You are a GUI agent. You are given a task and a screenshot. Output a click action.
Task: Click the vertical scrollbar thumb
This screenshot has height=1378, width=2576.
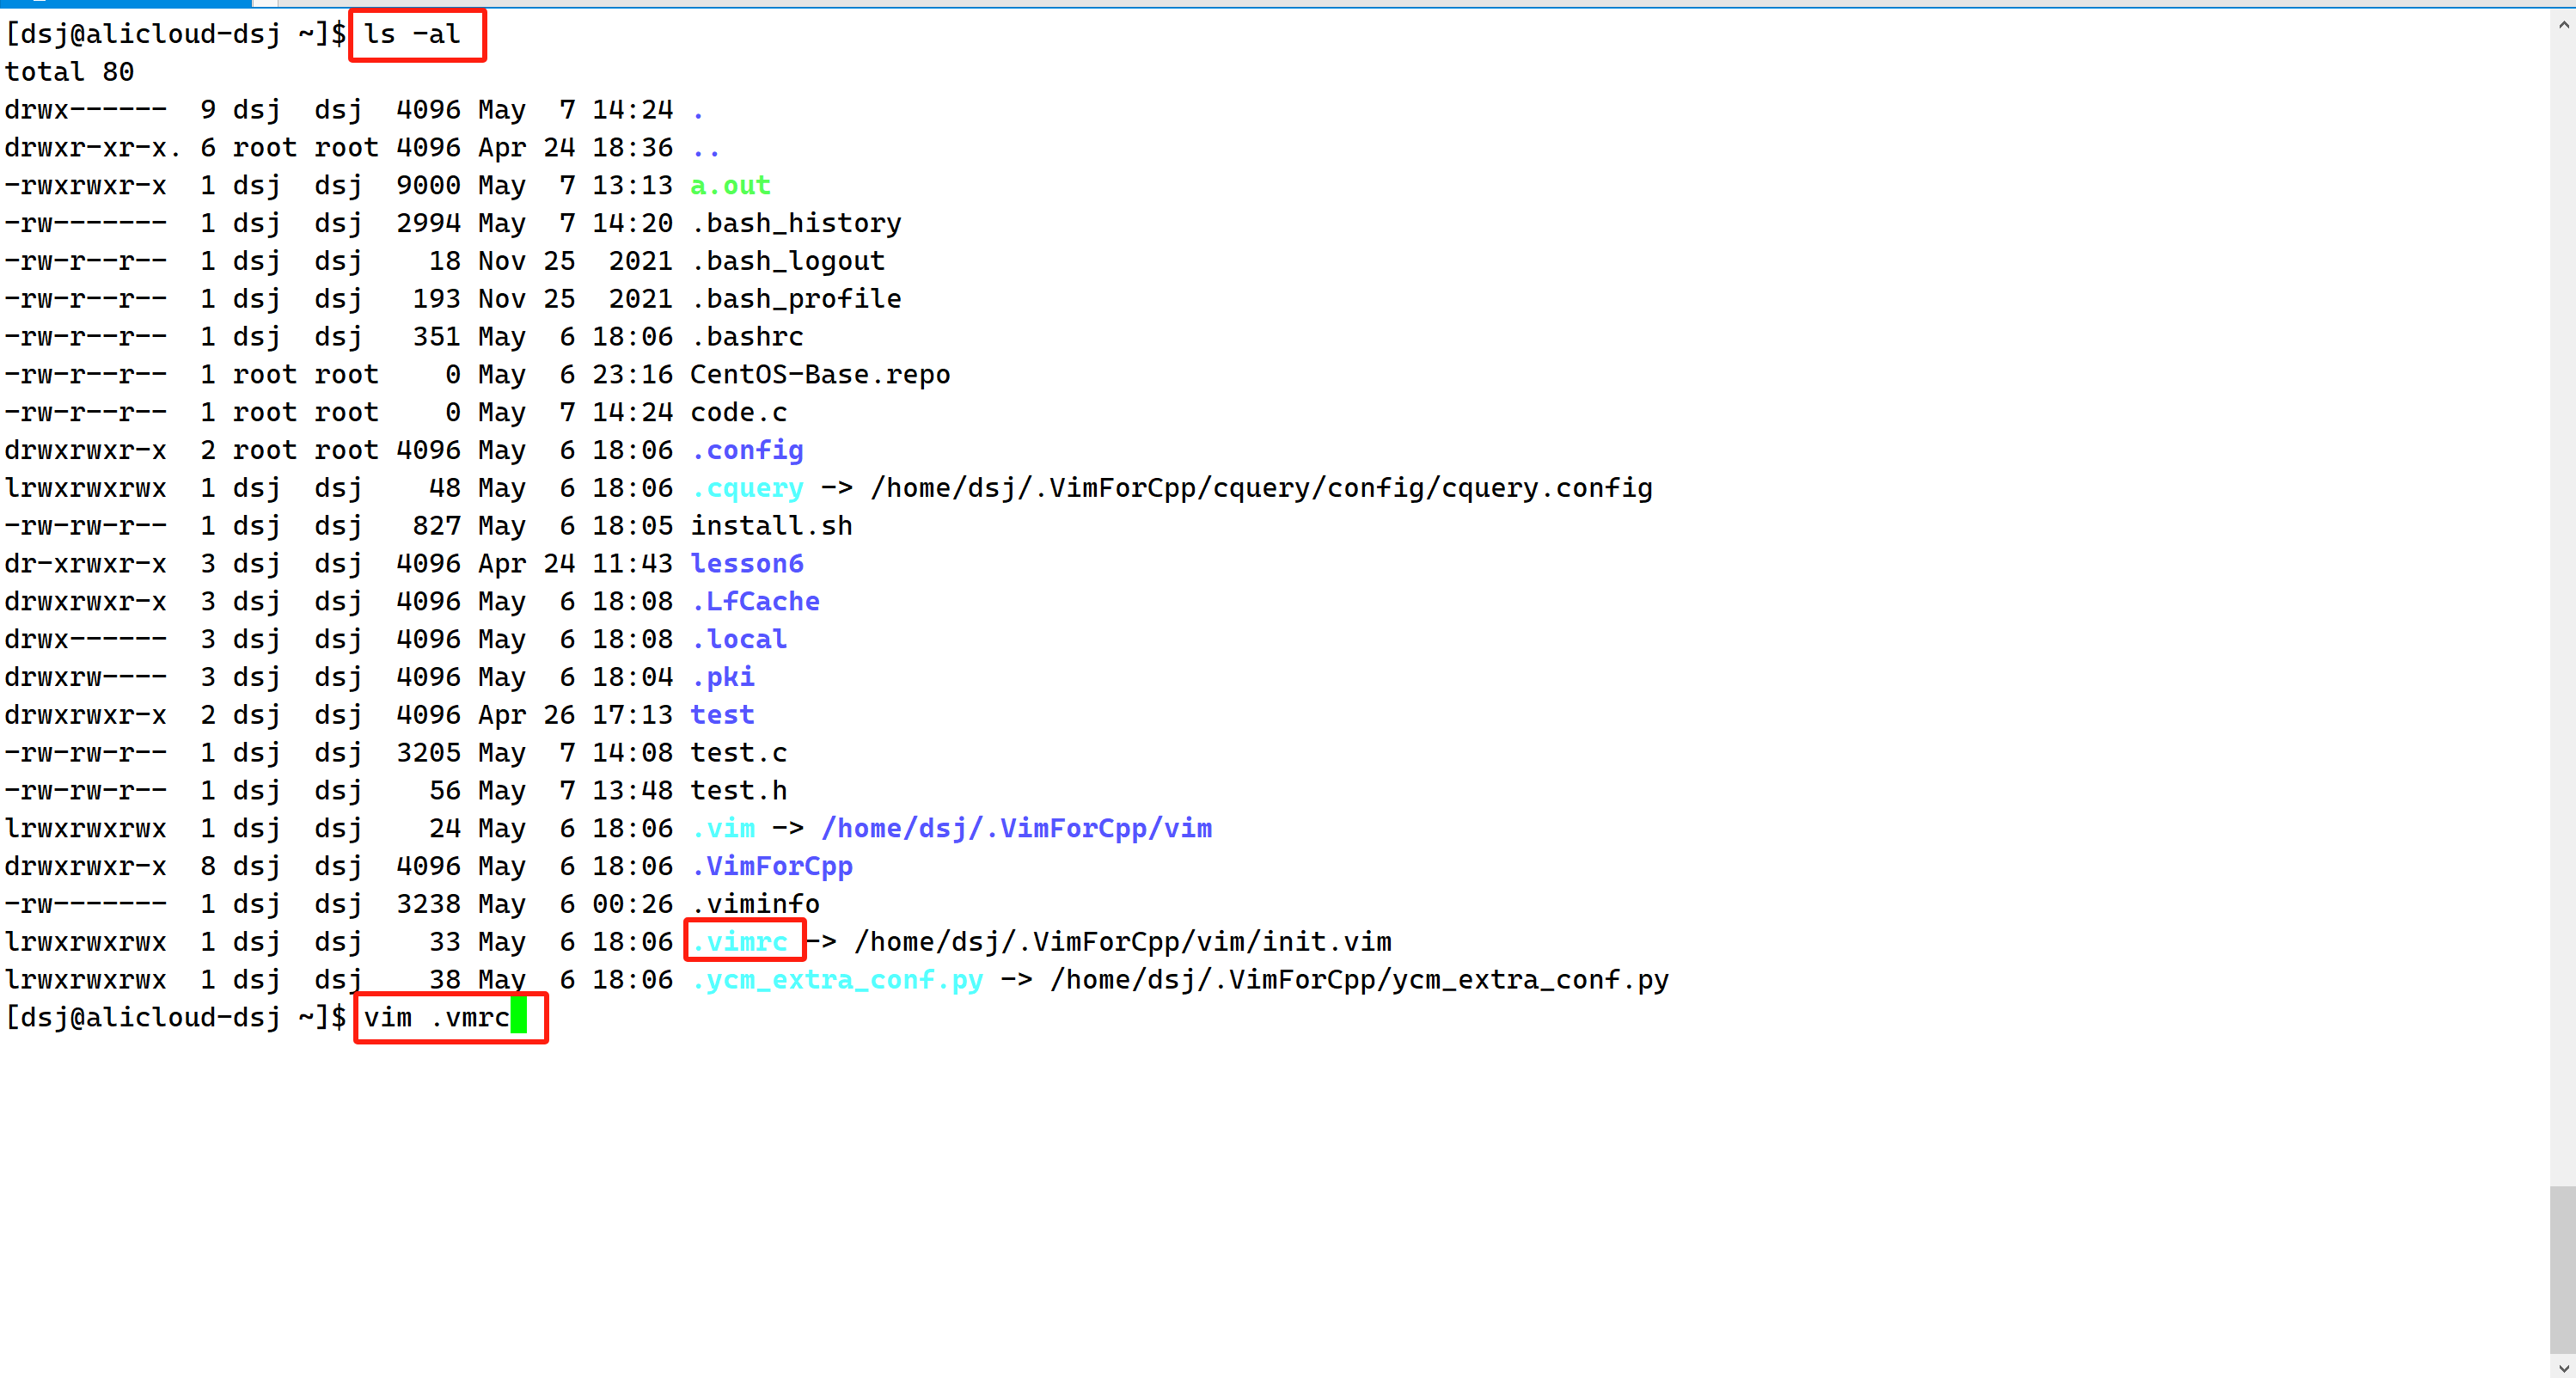point(2562,1269)
